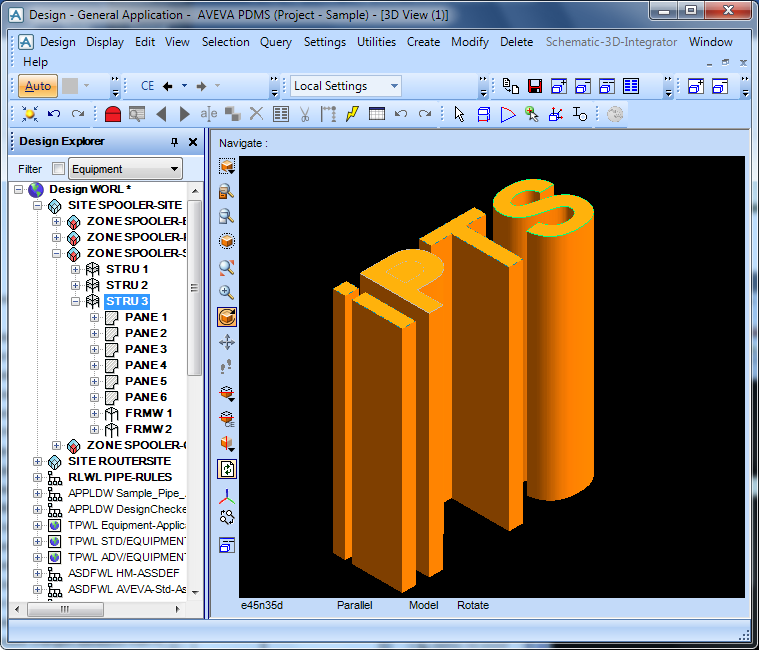Select STRU 2 in the tree
The image size is (759, 650).
(x=127, y=285)
